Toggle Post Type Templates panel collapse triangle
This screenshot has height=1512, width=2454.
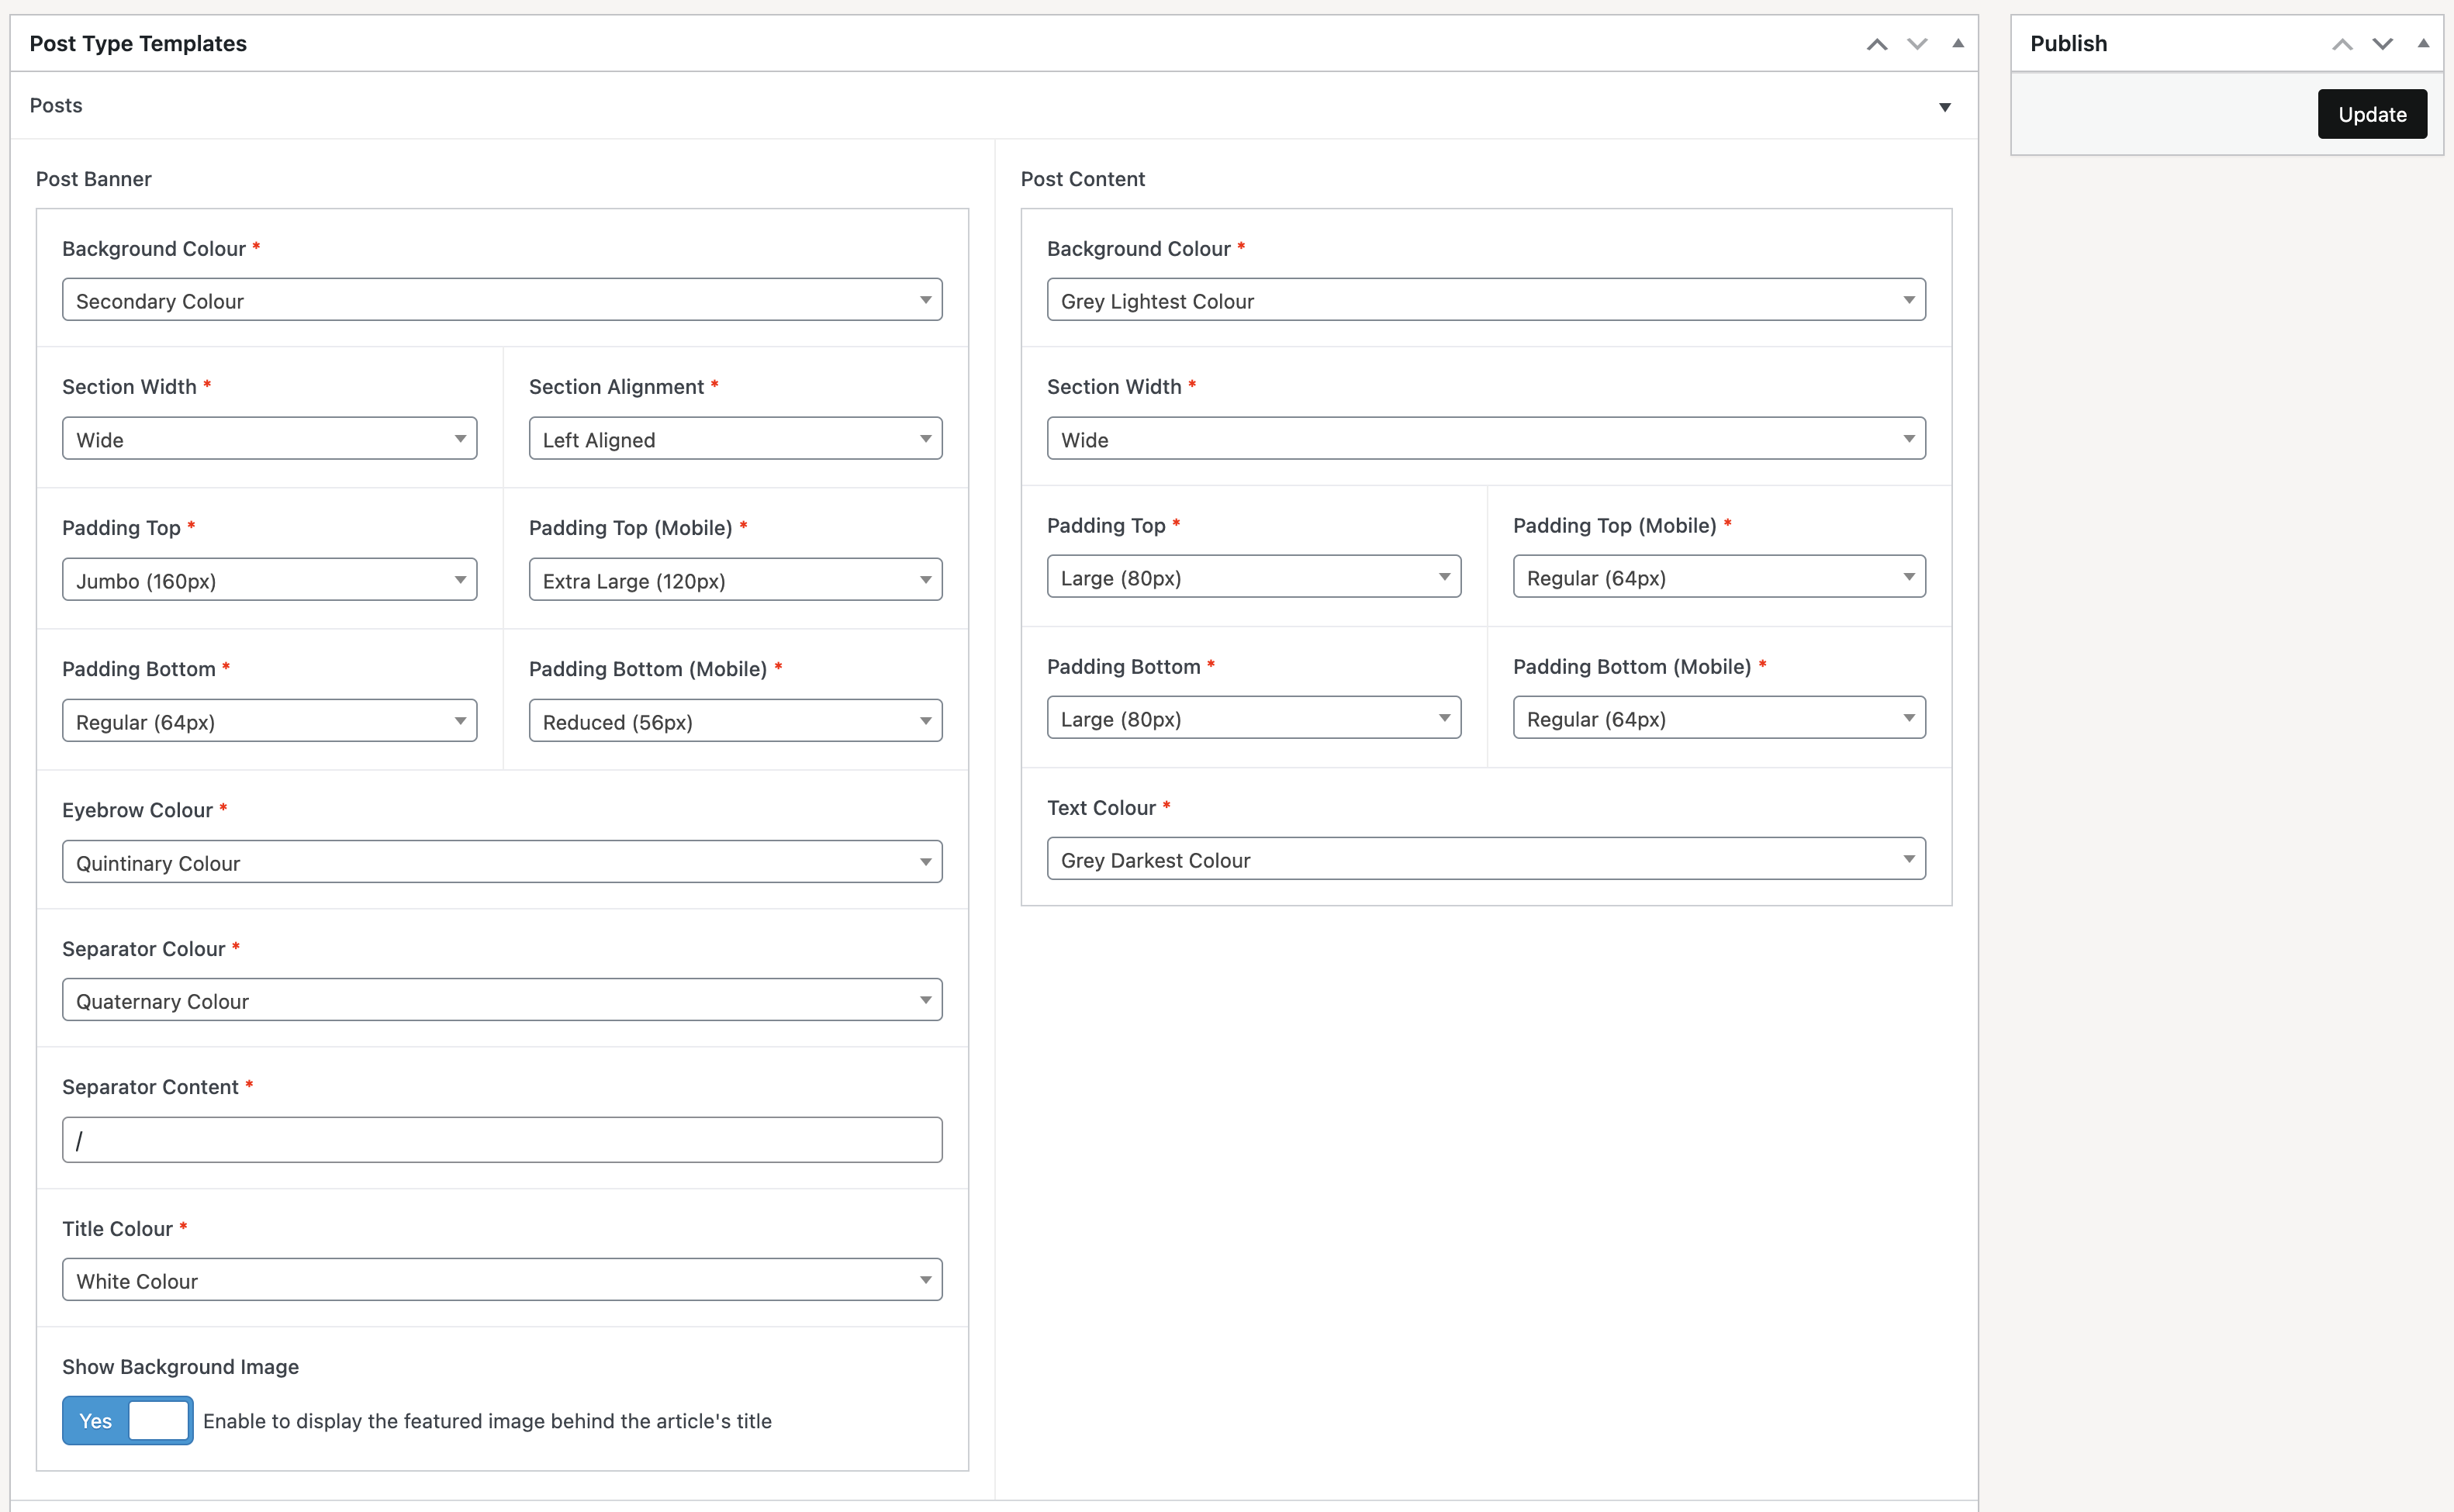point(1958,44)
